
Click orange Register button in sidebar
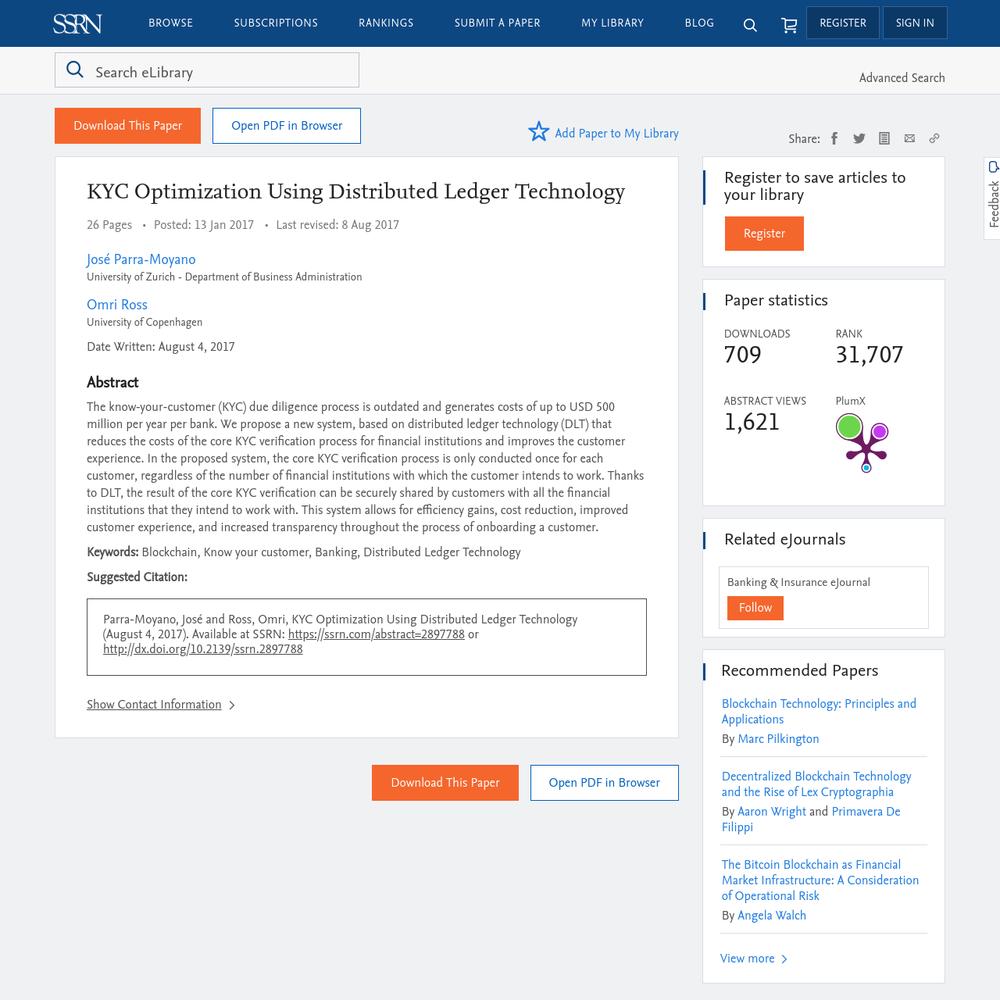click(x=764, y=233)
